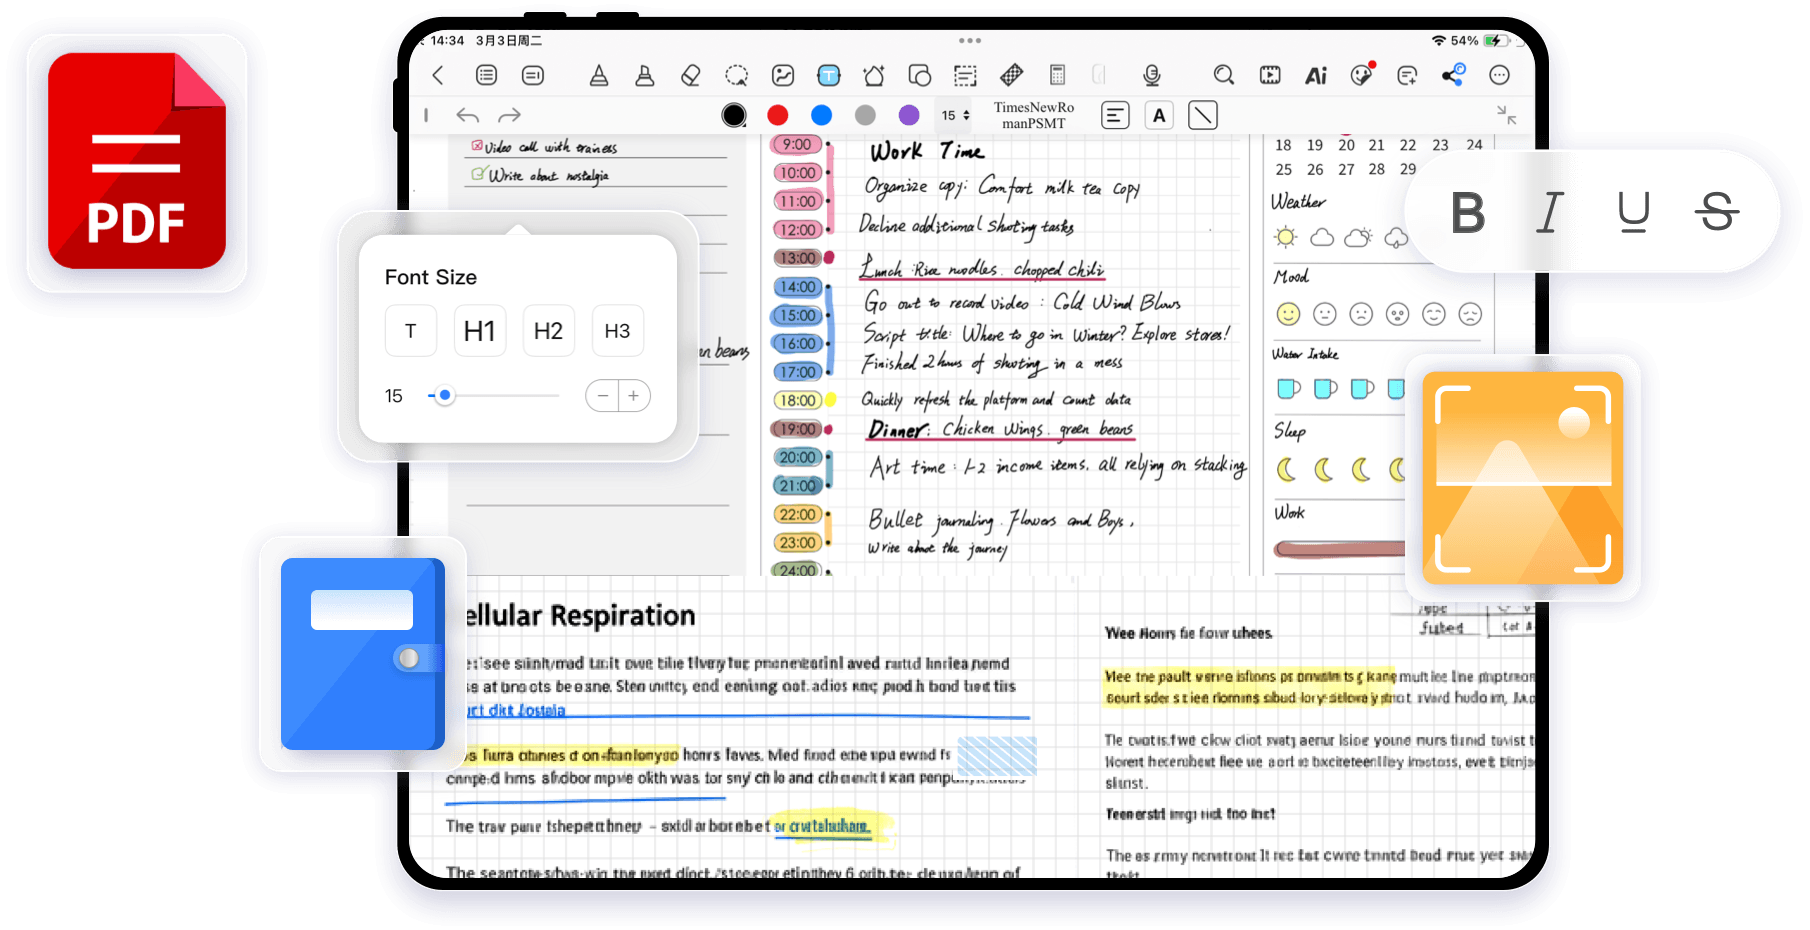Select the sunny weather icon
The height and width of the screenshot is (930, 1810).
click(x=1286, y=237)
